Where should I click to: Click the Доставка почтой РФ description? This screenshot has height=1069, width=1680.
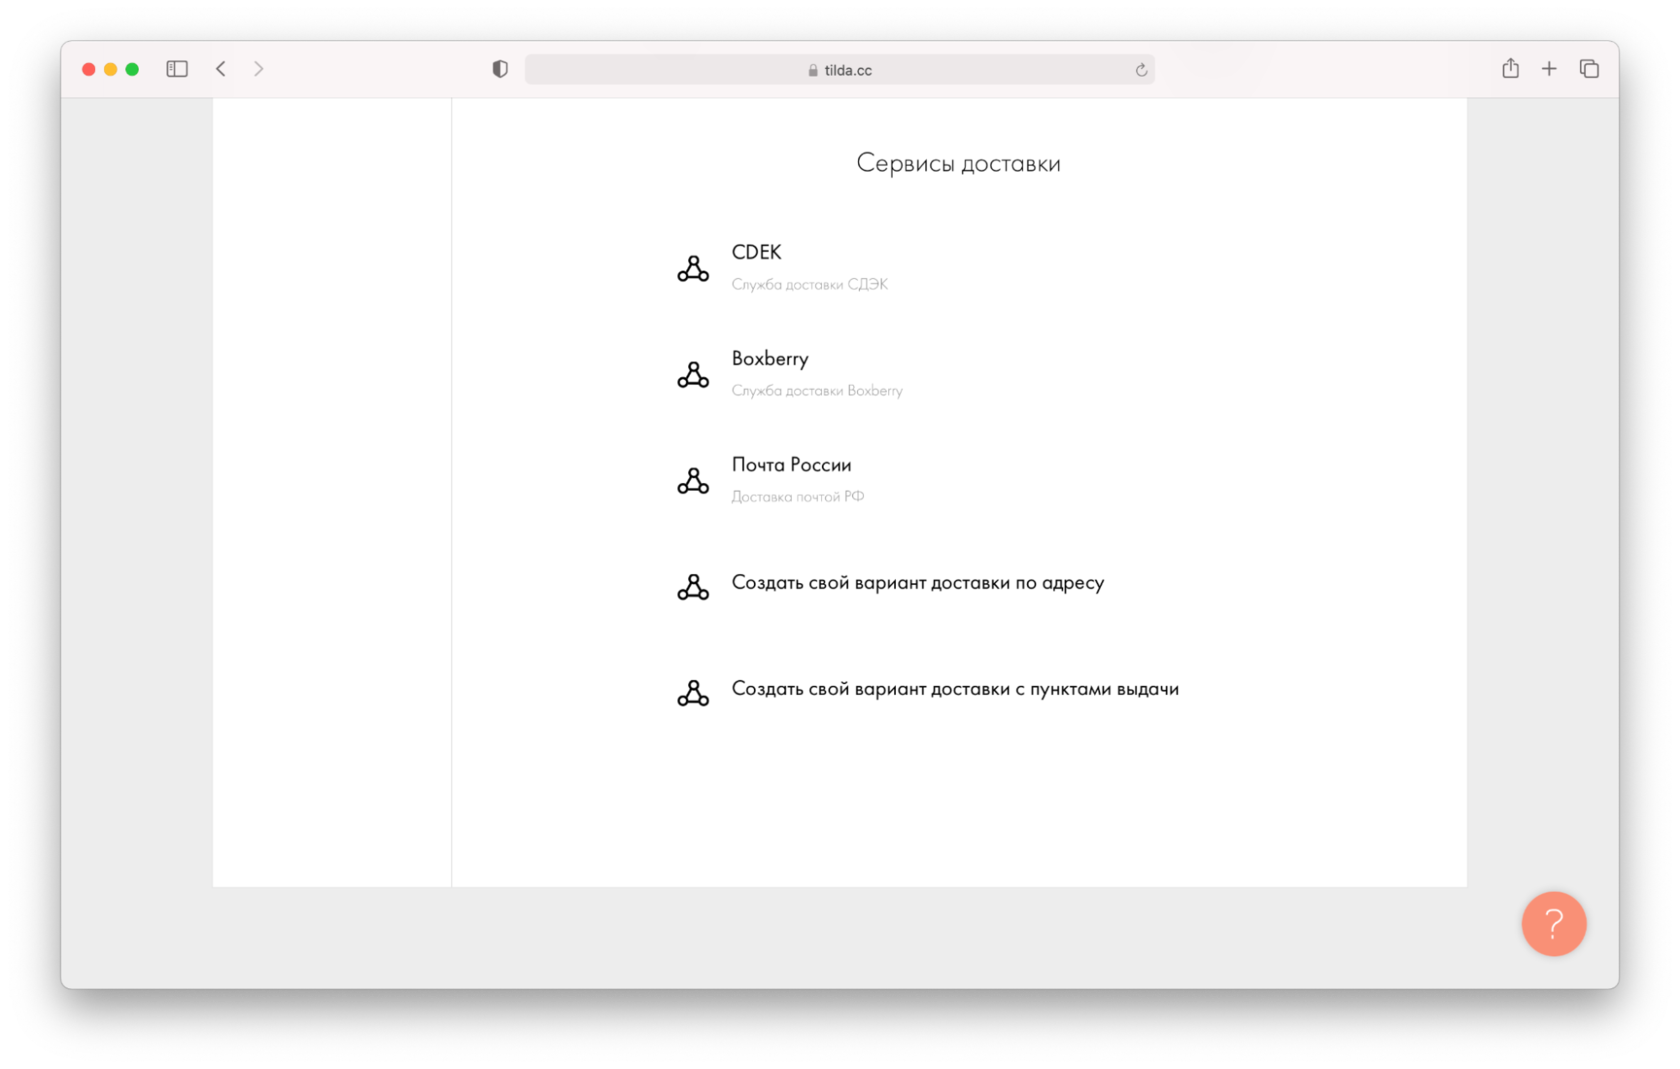pyautogui.click(x=797, y=496)
